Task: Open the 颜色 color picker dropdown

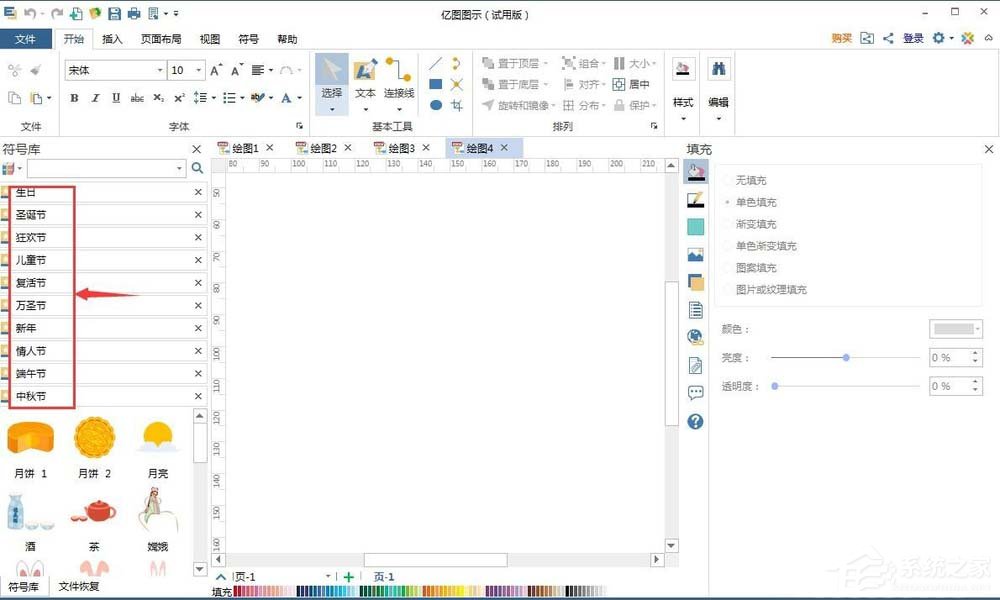Action: click(978, 328)
